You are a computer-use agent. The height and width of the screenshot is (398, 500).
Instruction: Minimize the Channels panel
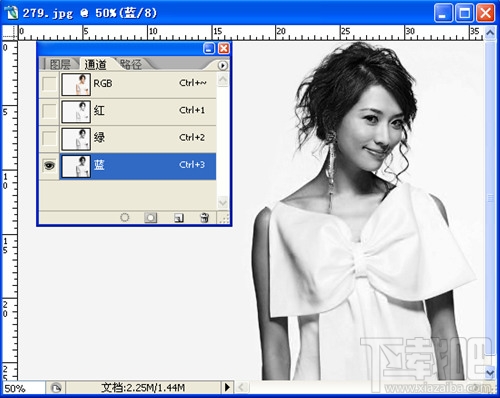click(209, 49)
